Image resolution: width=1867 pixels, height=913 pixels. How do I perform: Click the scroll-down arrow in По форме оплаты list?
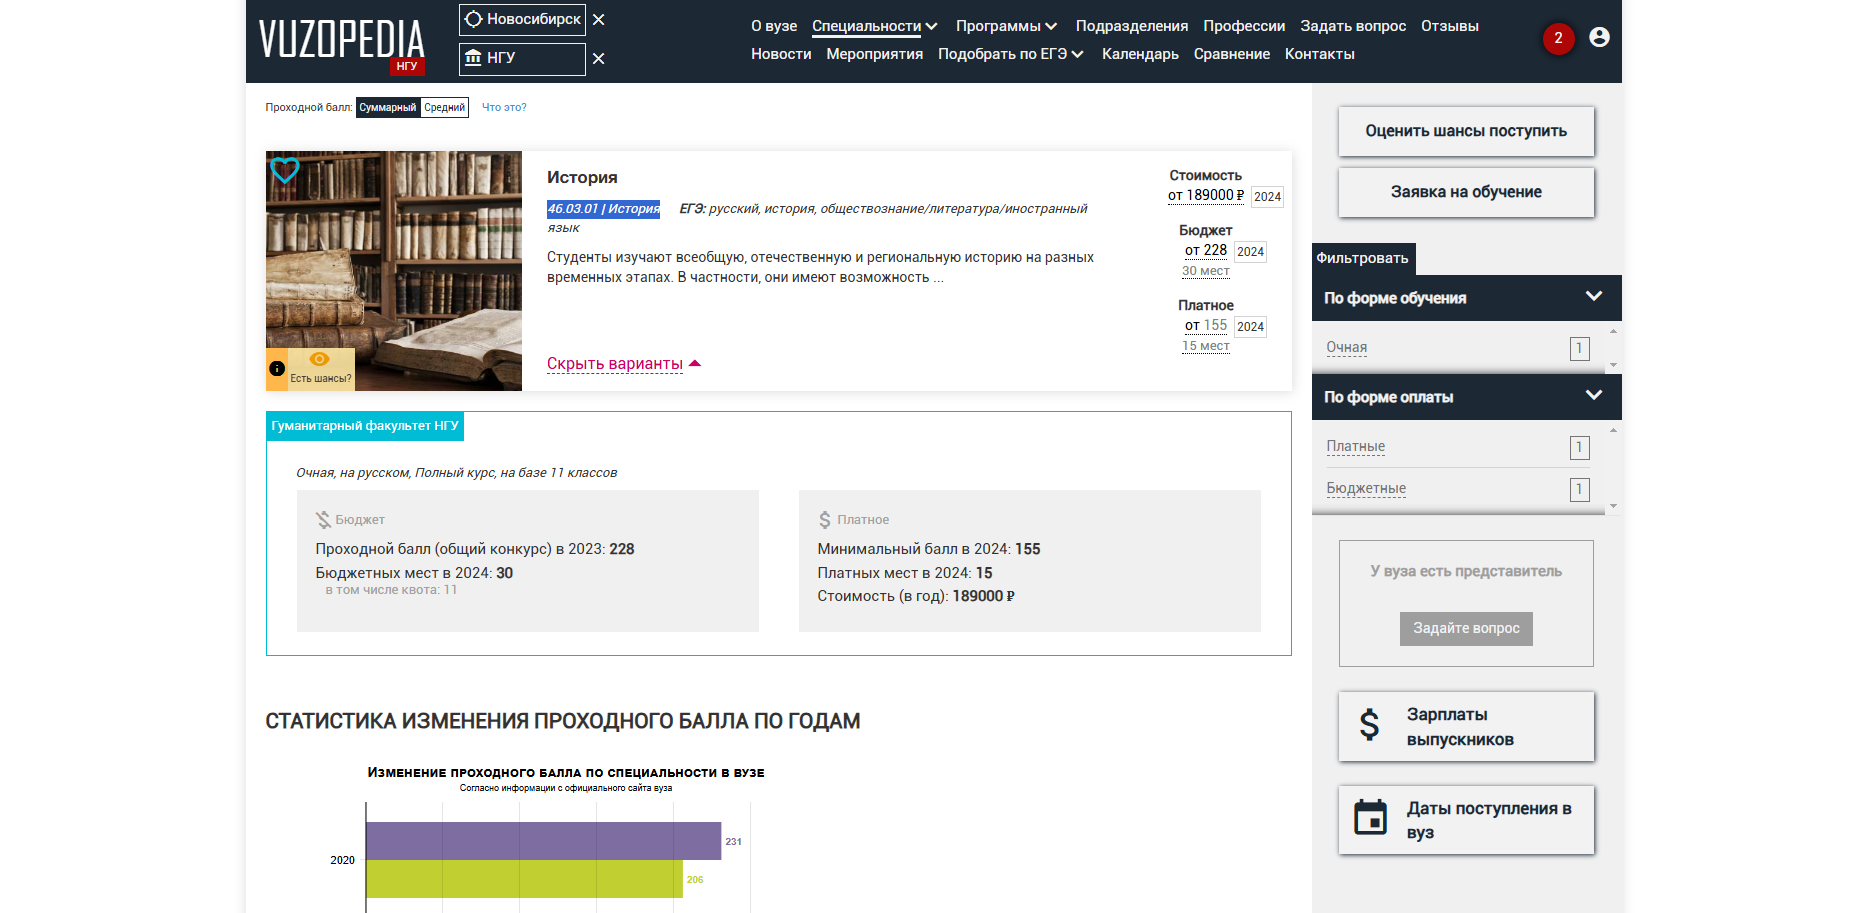(x=1613, y=506)
